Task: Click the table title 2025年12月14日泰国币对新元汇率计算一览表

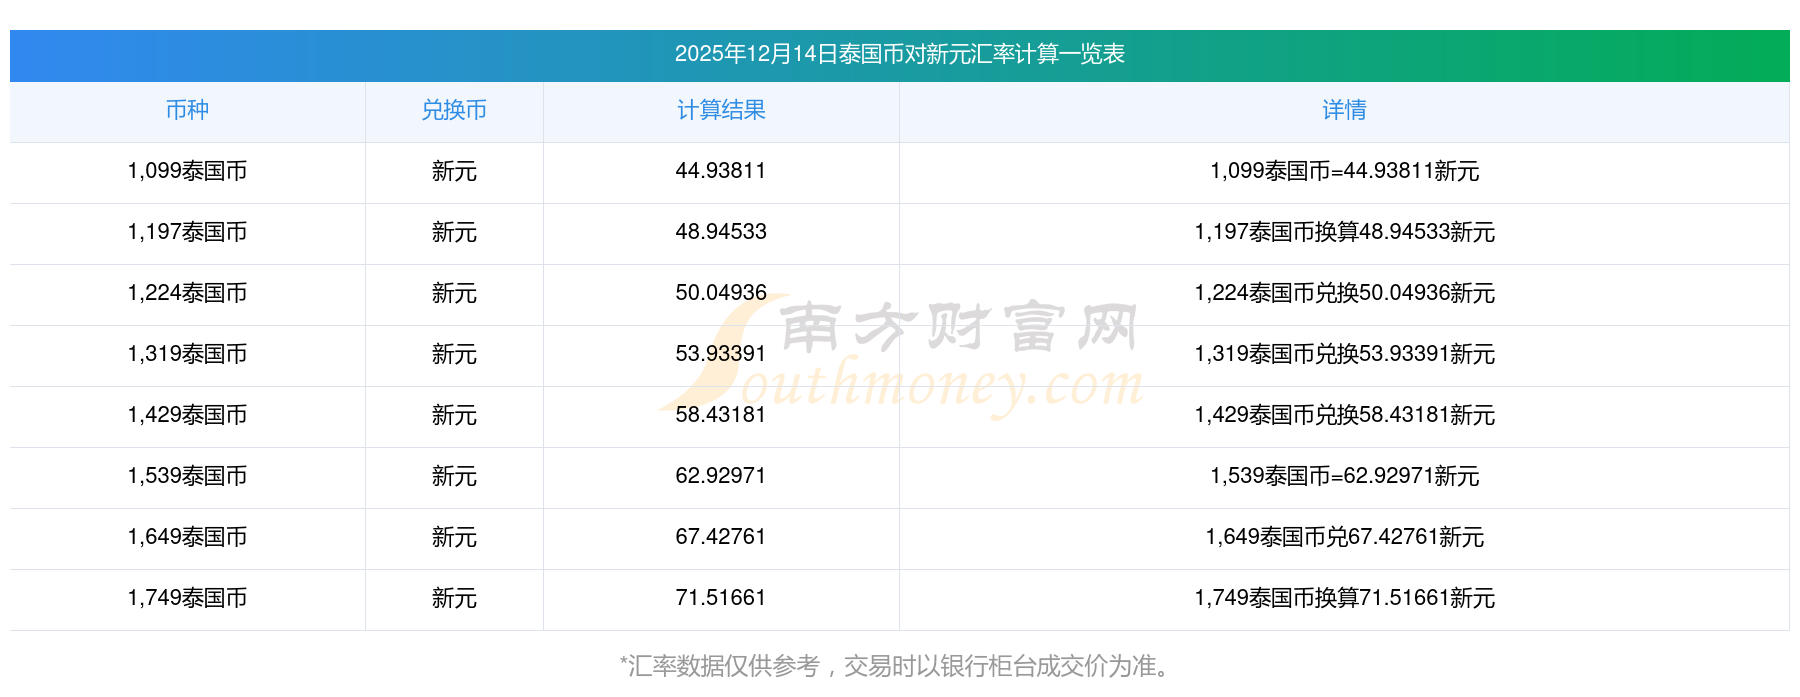Action: [899, 54]
